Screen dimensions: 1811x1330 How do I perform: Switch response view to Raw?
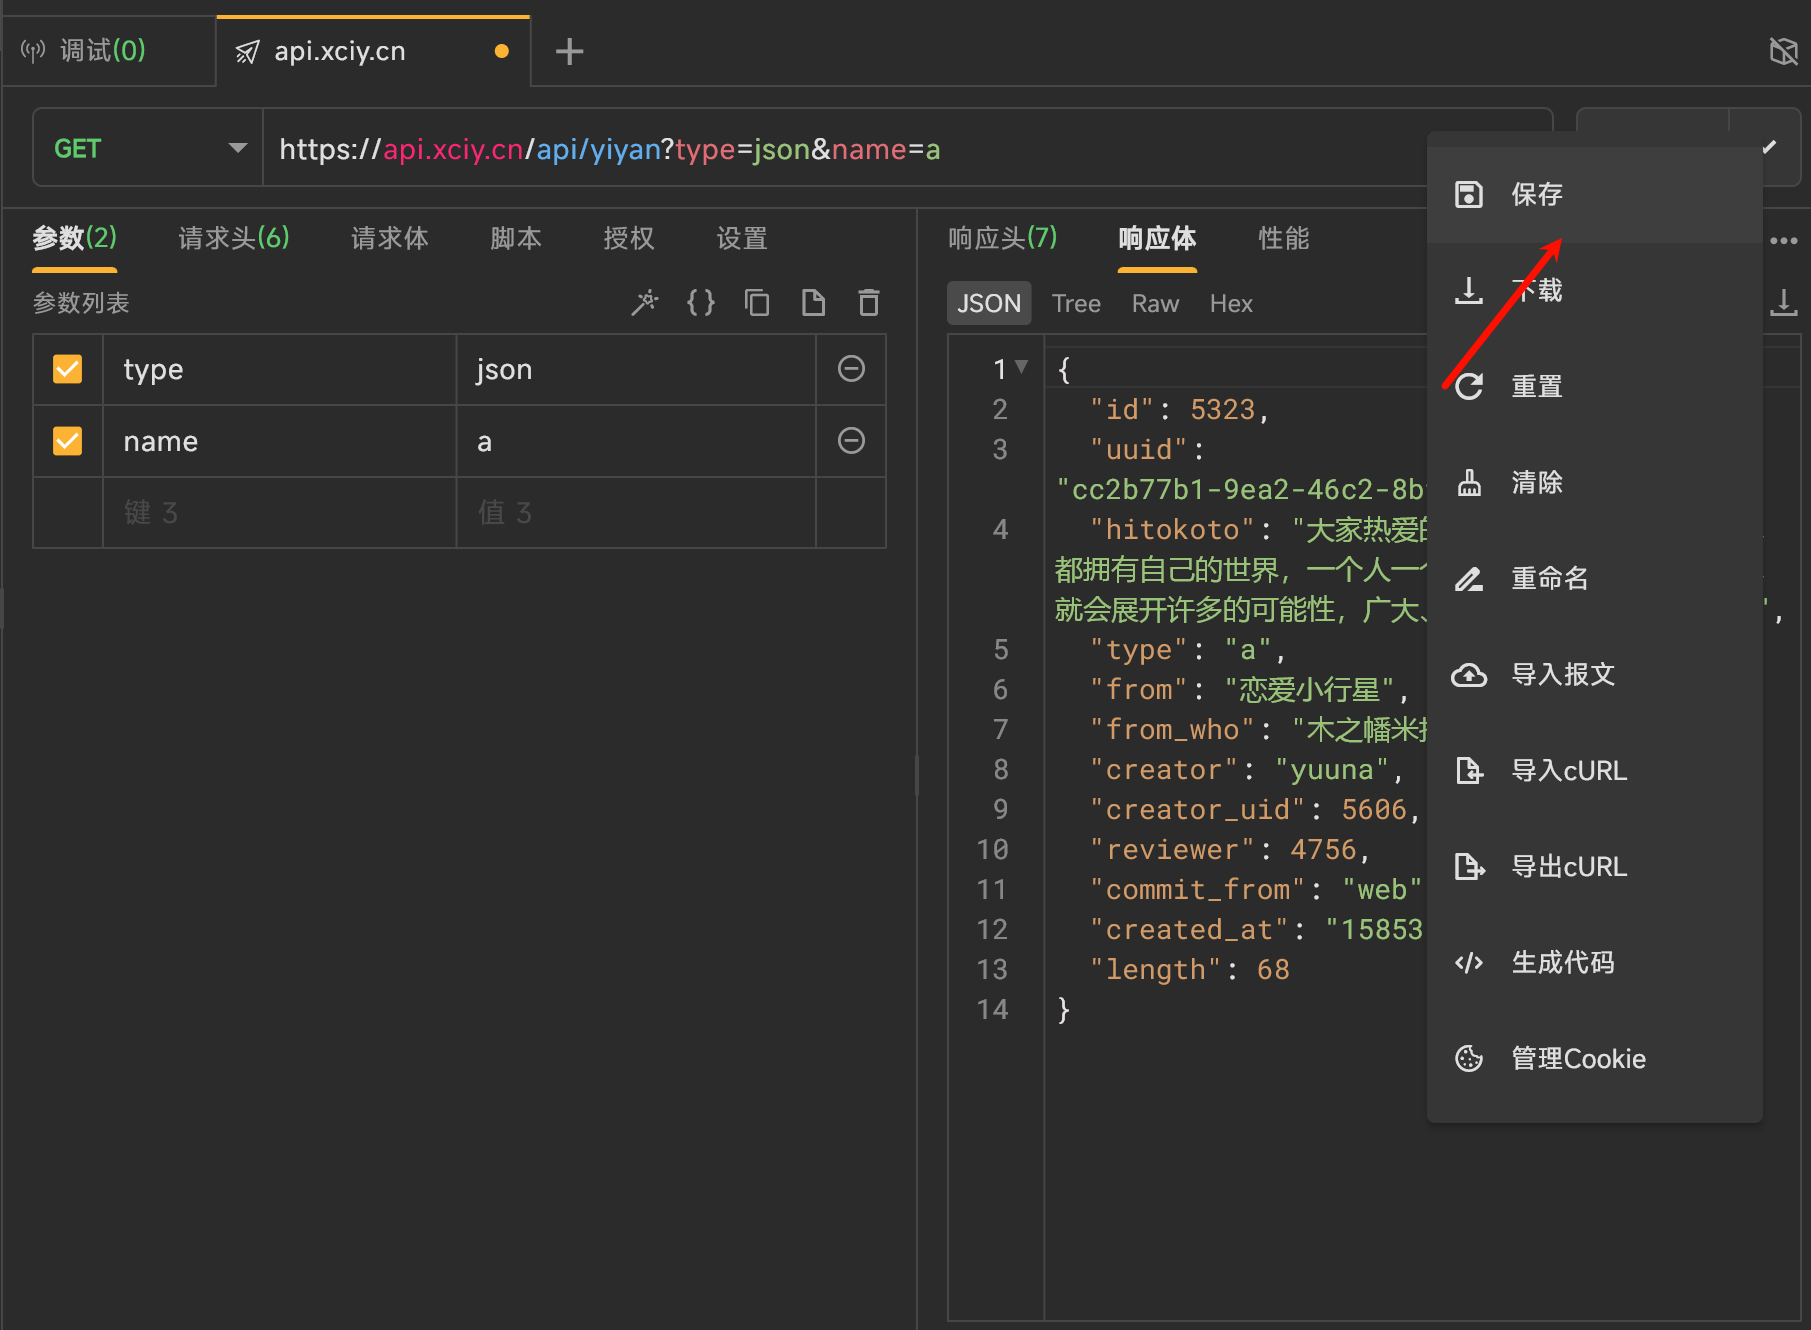click(x=1155, y=303)
